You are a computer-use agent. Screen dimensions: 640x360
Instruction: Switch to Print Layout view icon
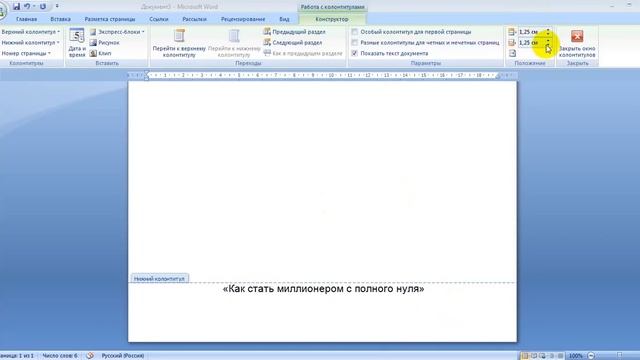(x=525, y=356)
